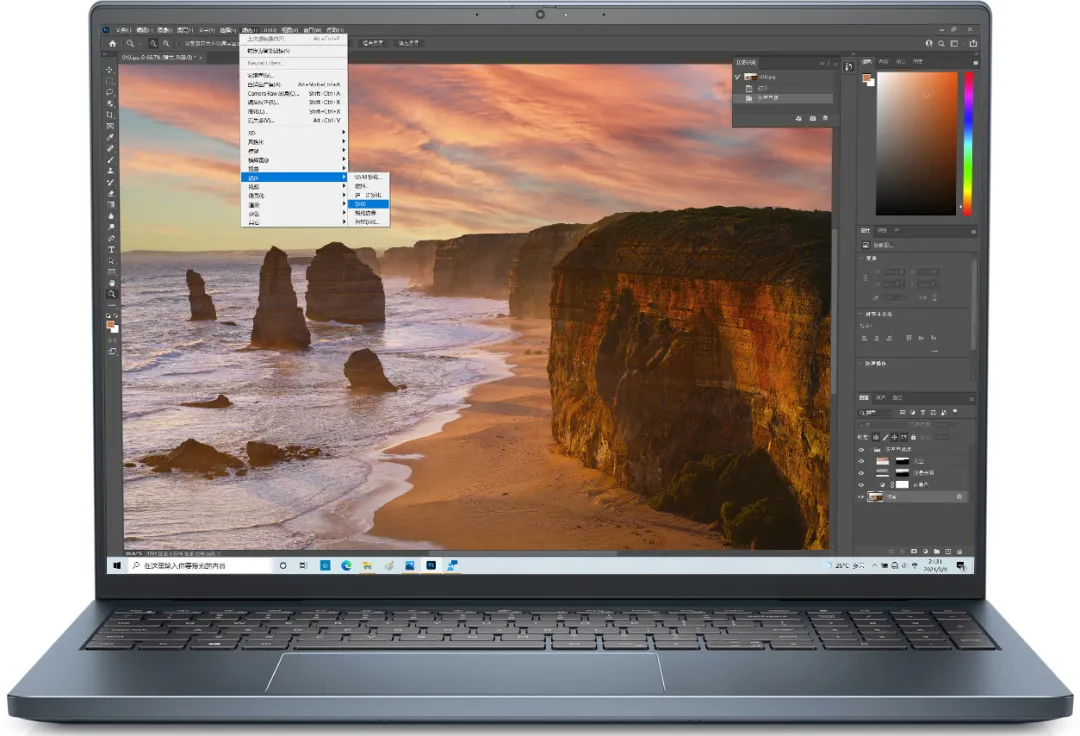Show hidden icons chevron in system tray
This screenshot has width=1080, height=736.
pos(874,565)
